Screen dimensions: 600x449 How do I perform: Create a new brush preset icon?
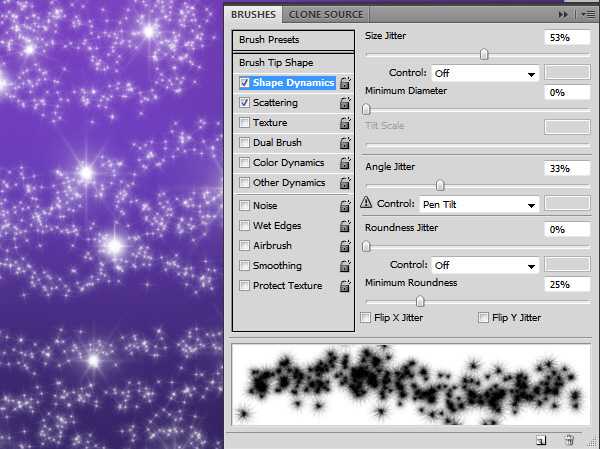541,439
